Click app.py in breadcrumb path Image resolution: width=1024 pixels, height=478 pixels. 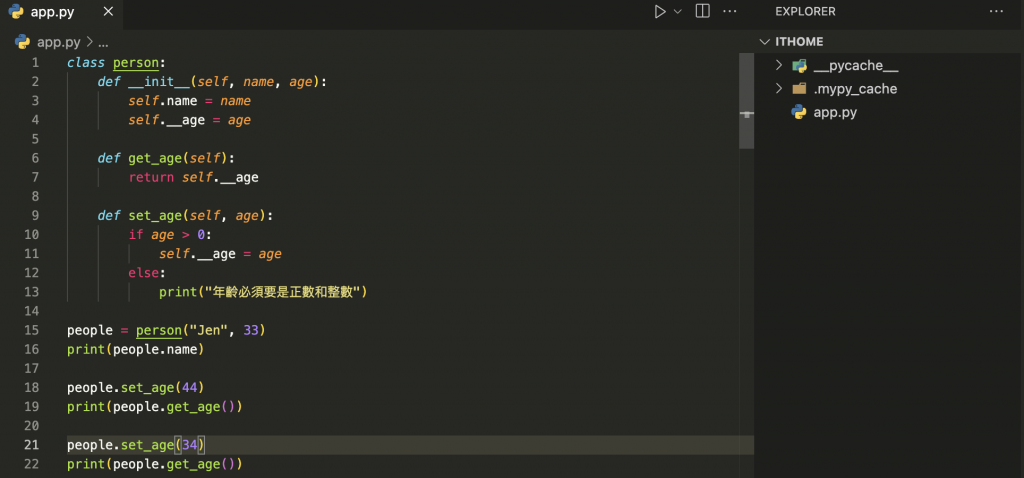click(59, 42)
